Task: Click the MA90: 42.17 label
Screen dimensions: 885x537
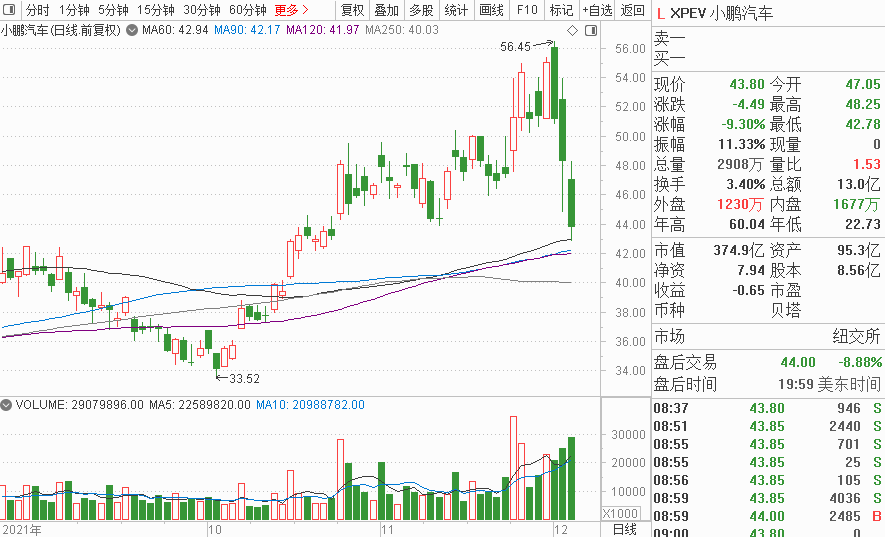Action: 247,29
